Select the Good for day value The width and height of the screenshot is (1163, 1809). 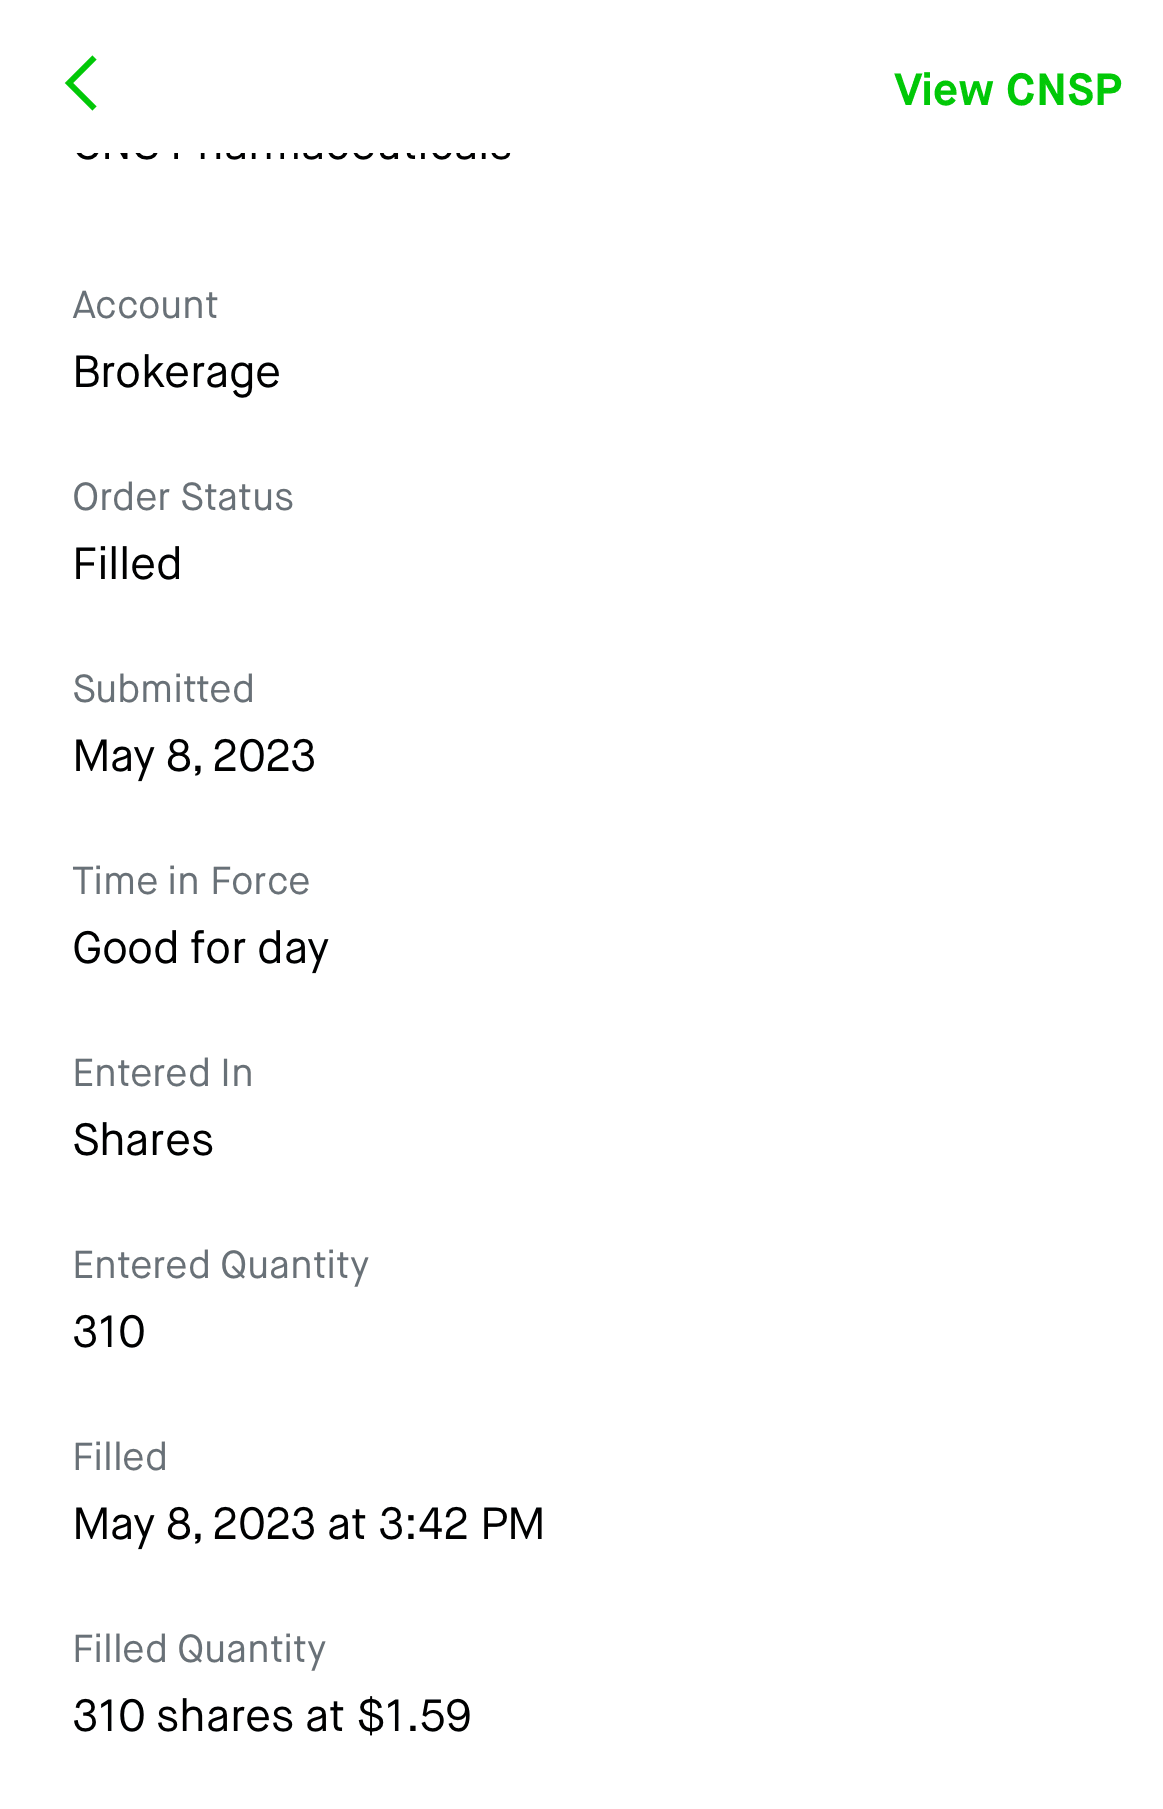(201, 949)
